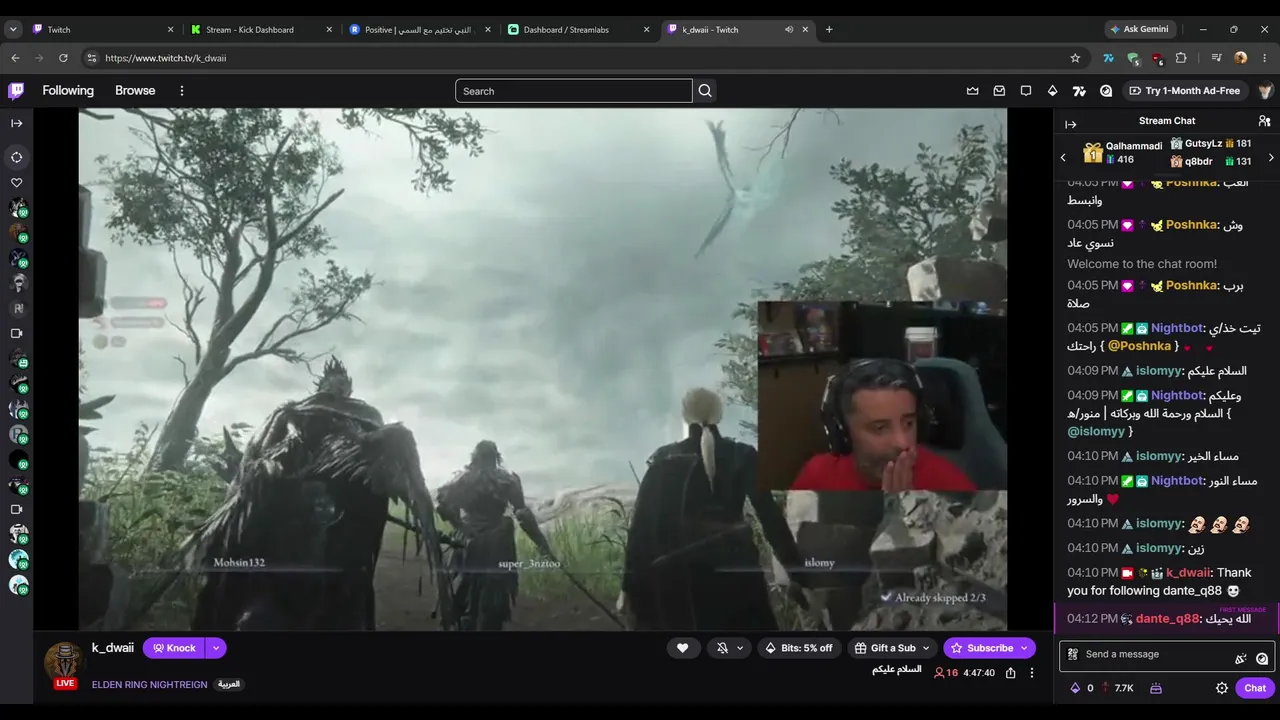This screenshot has width=1280, height=720.
Task: Open the media controls icon in browser toolbar
Action: tap(1216, 58)
